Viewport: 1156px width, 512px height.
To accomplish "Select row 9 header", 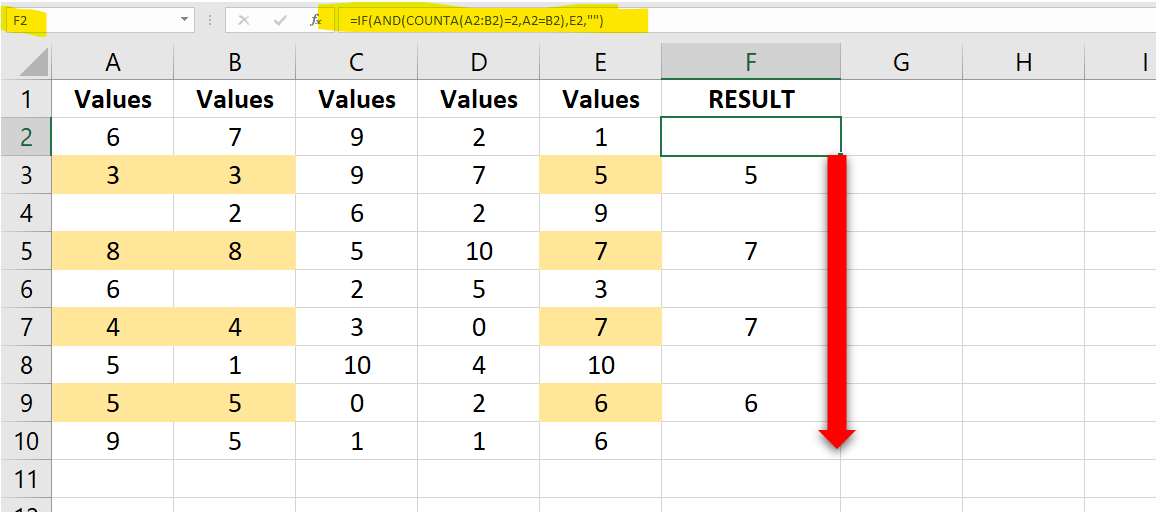I will coord(26,404).
